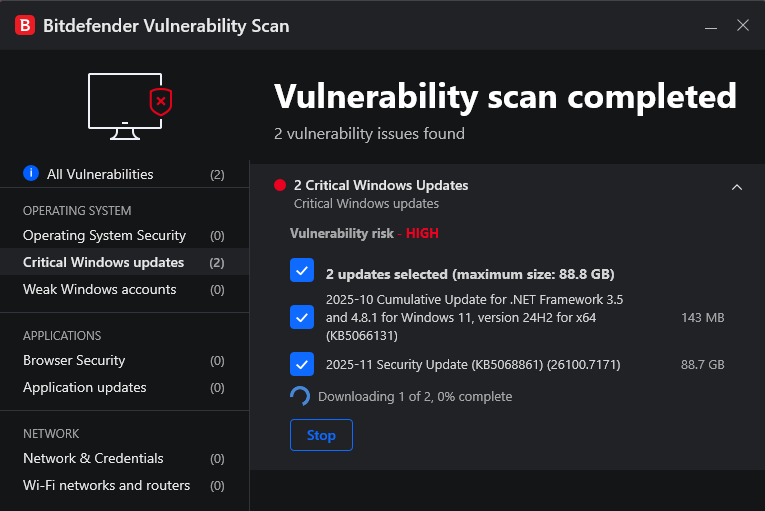This screenshot has height=511, width=765.
Task: Click the 'Vulnerability risk - HIGH' label
Action: (364, 233)
